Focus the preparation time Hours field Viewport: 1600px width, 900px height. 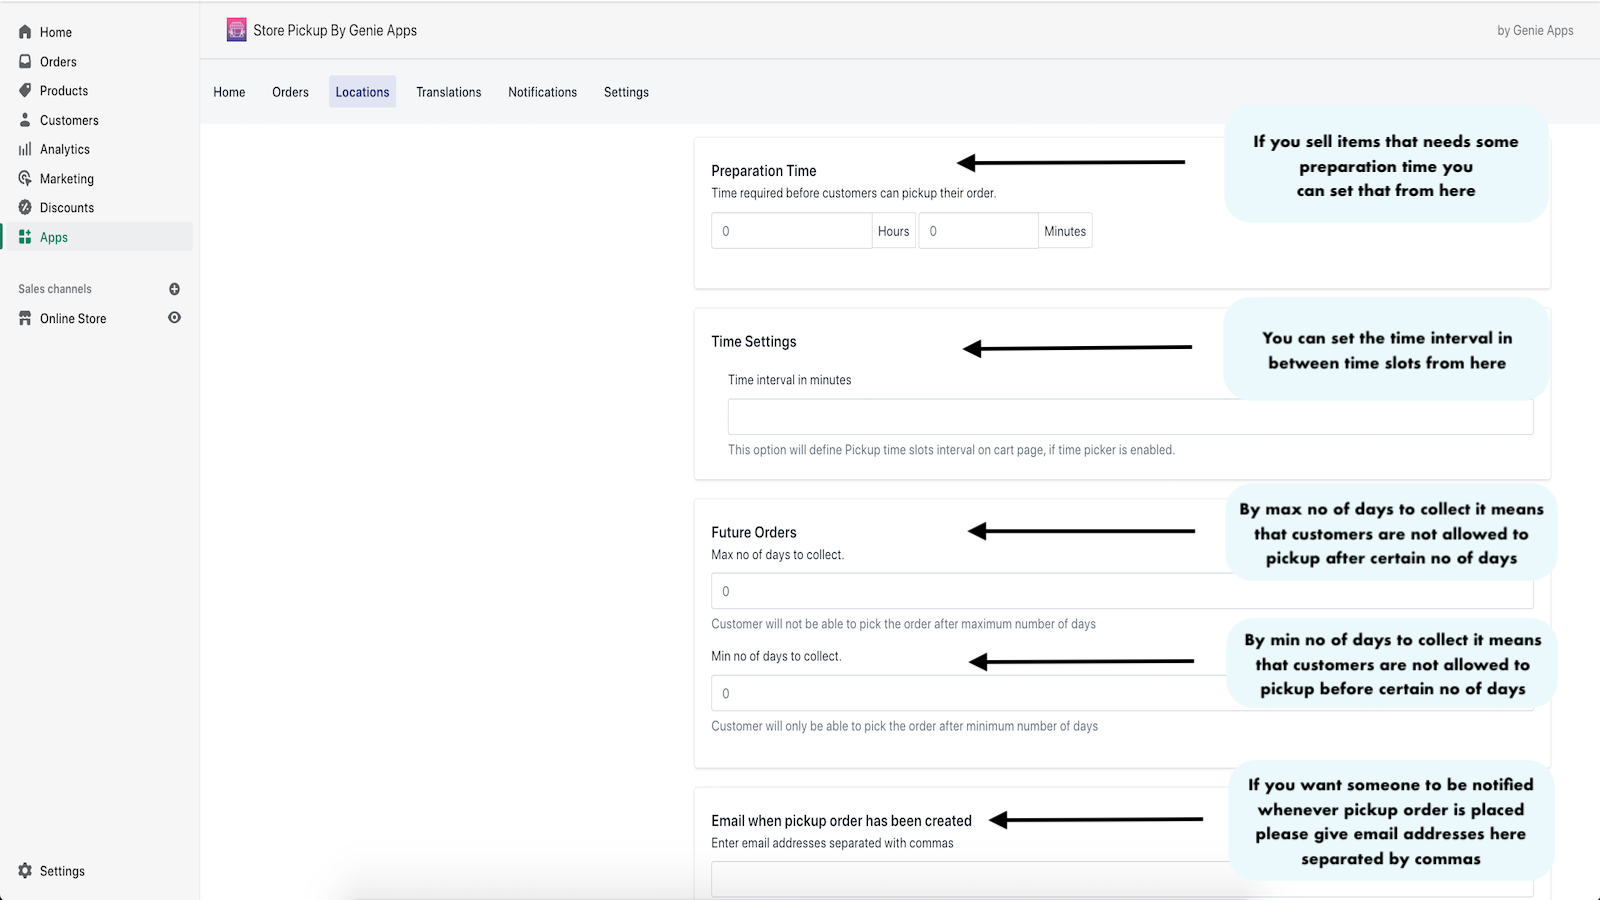[x=791, y=231]
